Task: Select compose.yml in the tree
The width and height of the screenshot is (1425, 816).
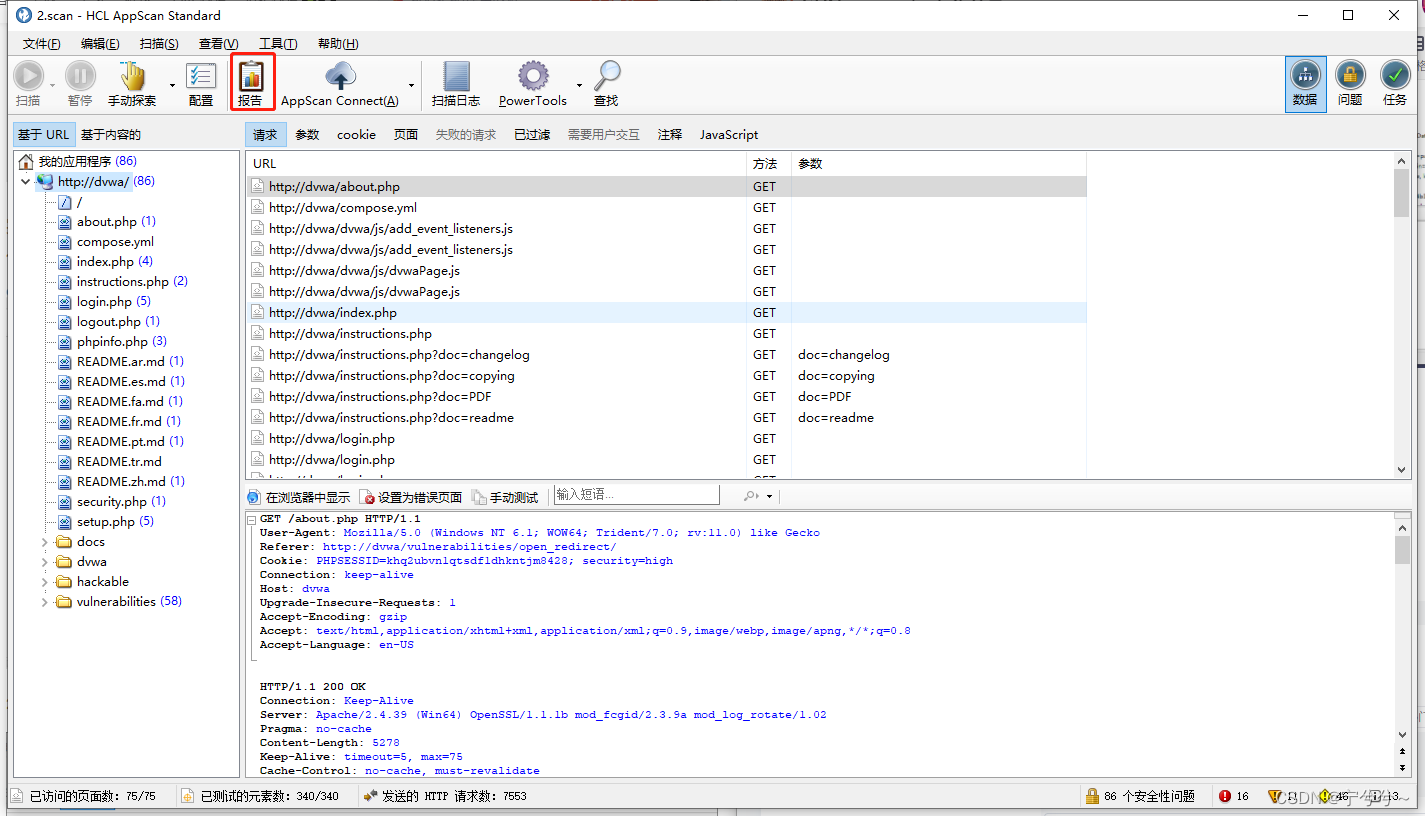Action: 106,242
